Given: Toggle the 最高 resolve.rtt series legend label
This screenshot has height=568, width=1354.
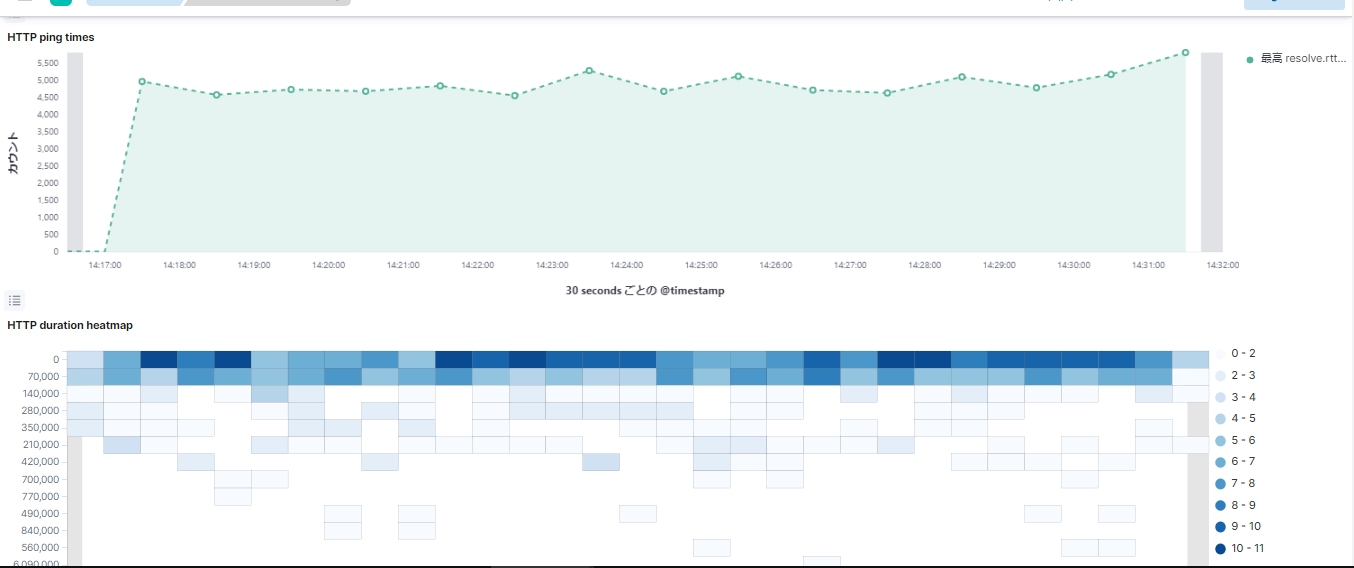Looking at the screenshot, I should [1303, 59].
